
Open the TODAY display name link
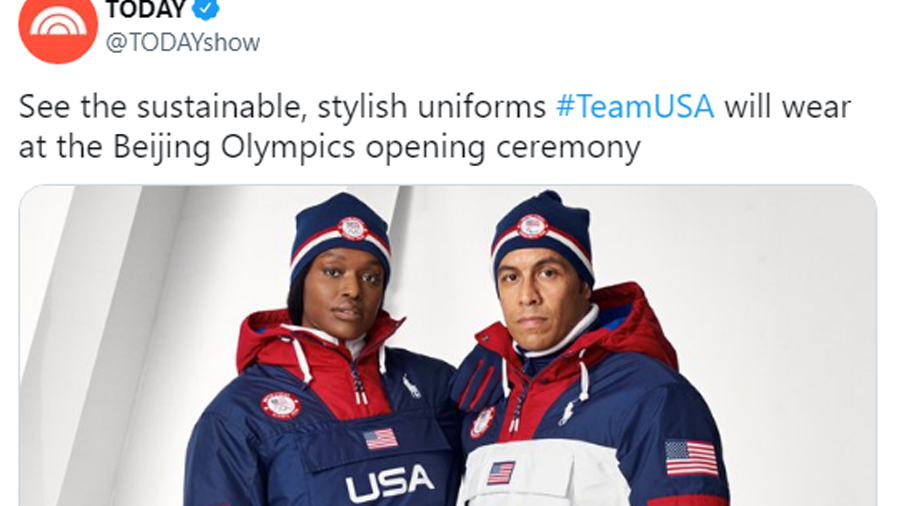[x=146, y=9]
